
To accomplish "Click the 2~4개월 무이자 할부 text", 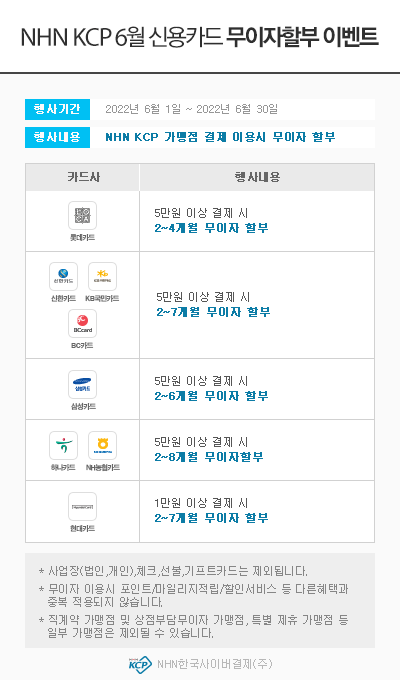I will point(211,228).
